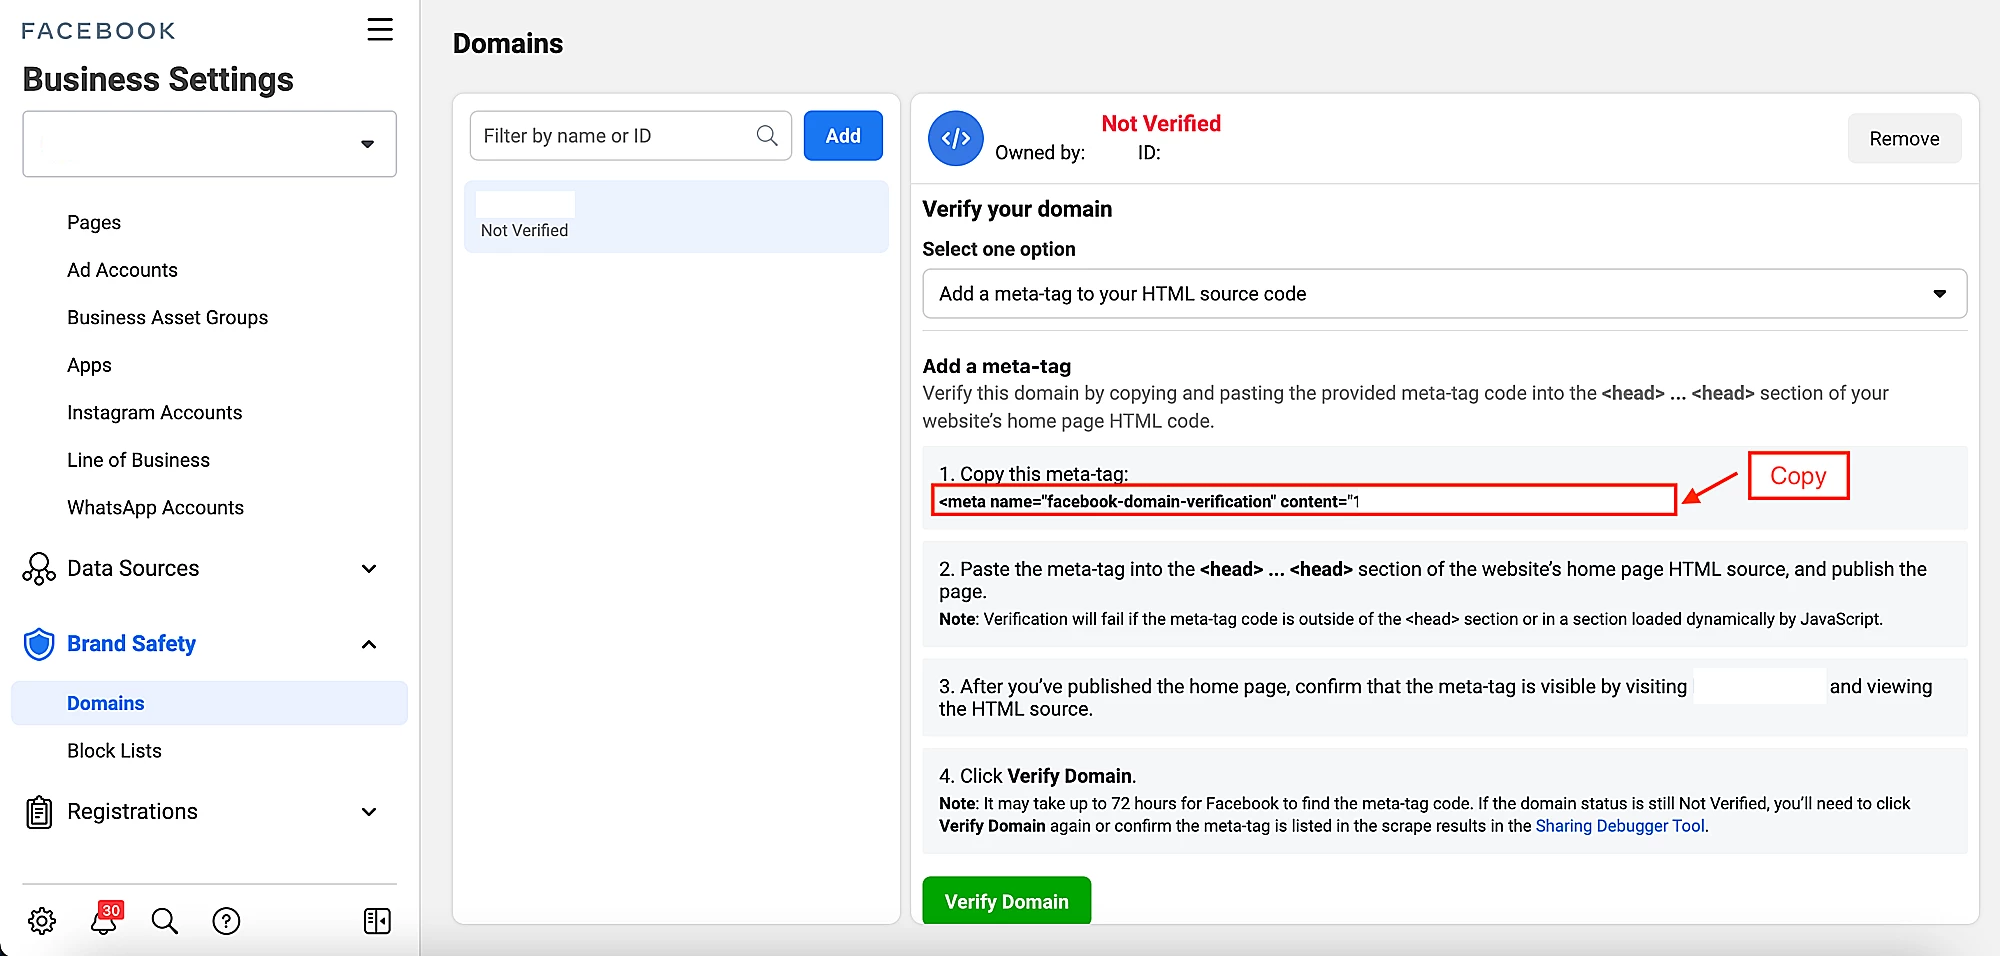Open Instagram Accounts

coord(154,412)
